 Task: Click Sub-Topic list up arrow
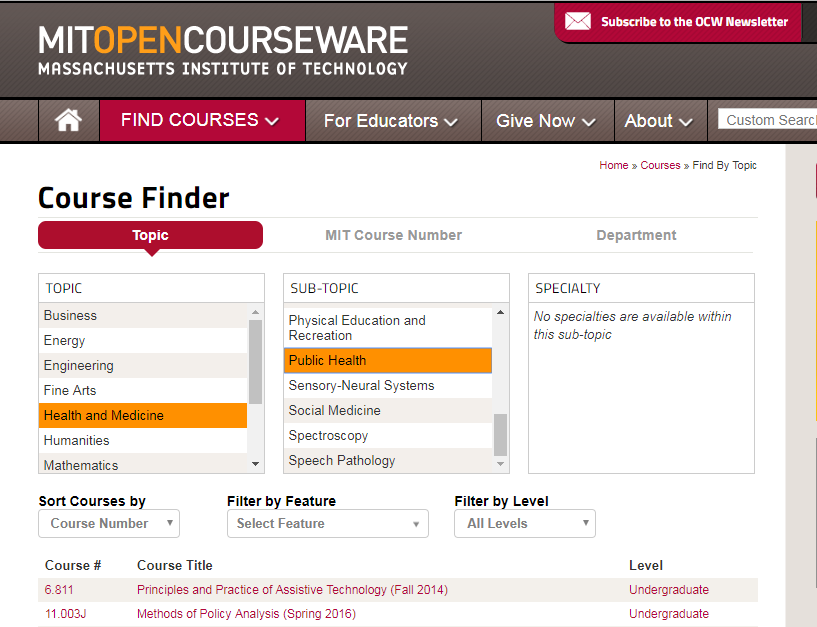[x=500, y=313]
